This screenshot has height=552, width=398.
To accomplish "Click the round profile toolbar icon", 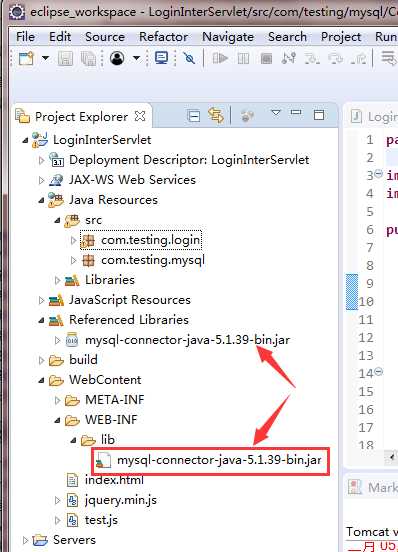I will [117, 58].
